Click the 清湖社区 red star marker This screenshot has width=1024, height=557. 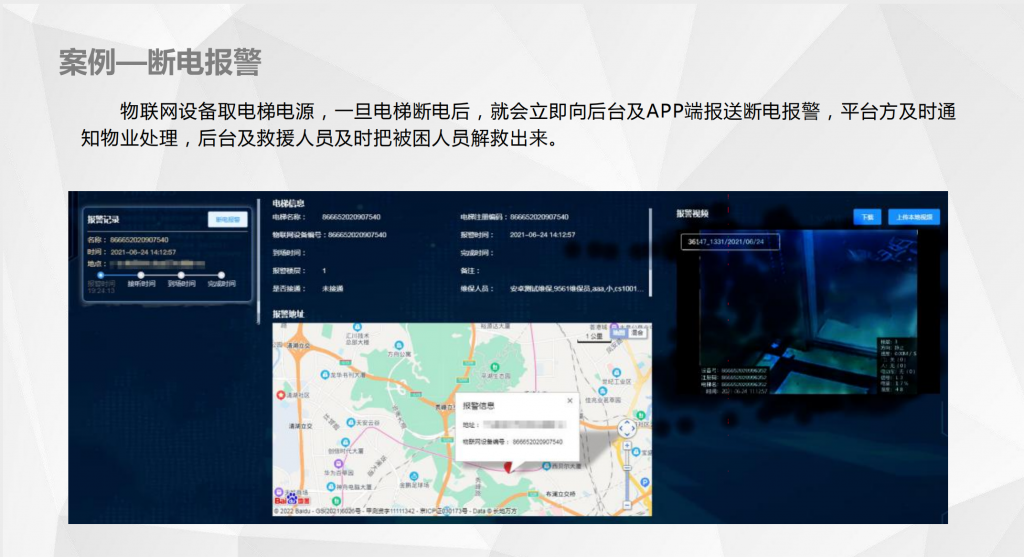click(x=280, y=395)
